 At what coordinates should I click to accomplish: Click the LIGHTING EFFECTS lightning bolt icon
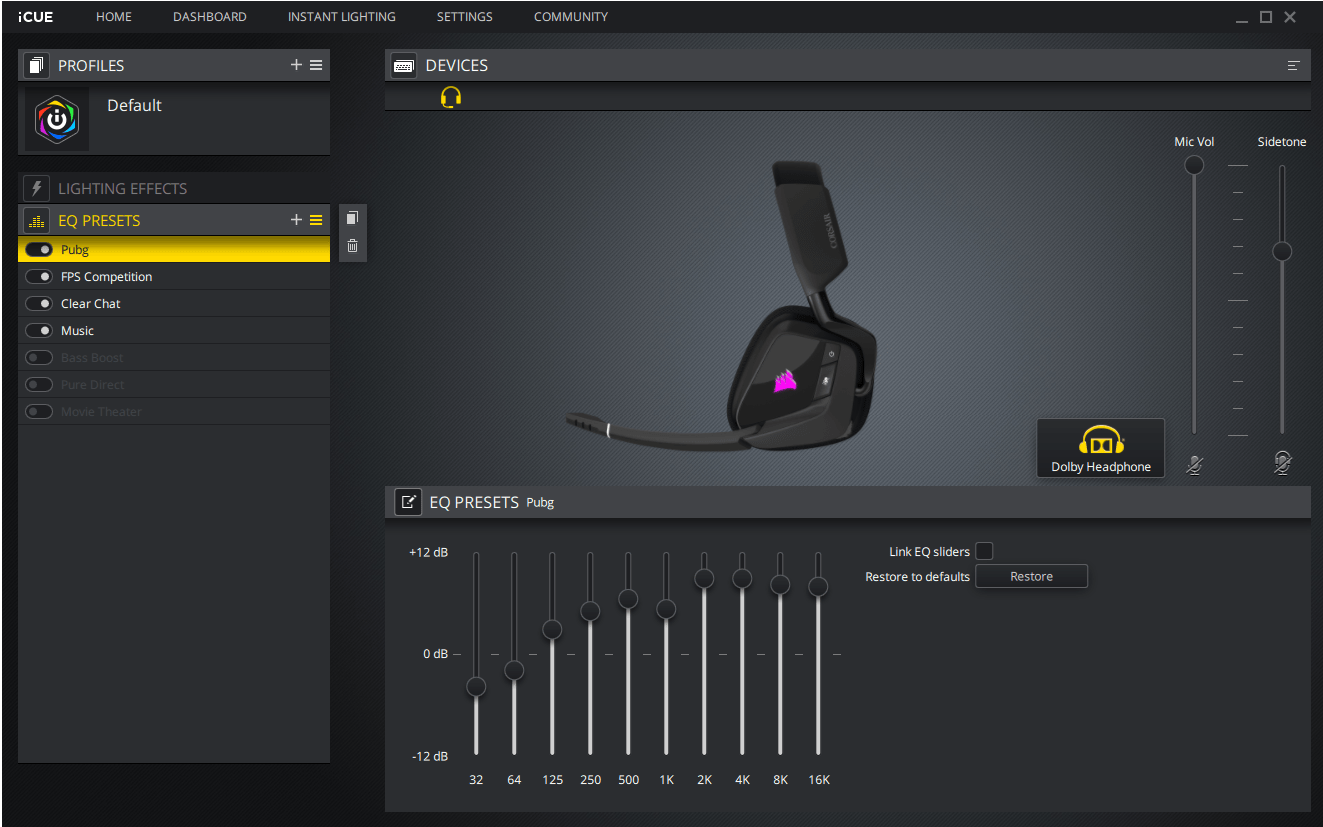[36, 188]
